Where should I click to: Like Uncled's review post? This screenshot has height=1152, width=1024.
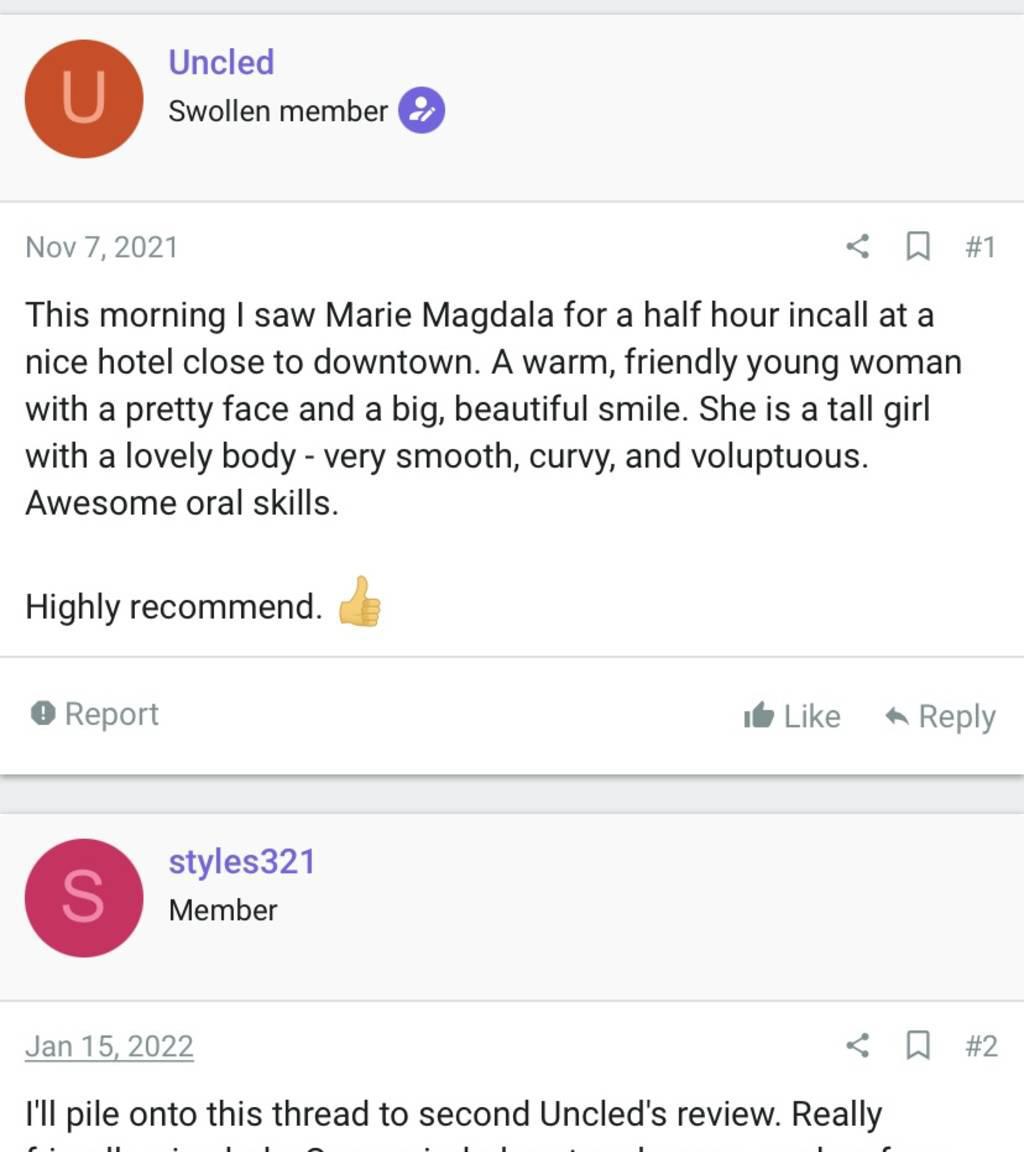coord(792,716)
